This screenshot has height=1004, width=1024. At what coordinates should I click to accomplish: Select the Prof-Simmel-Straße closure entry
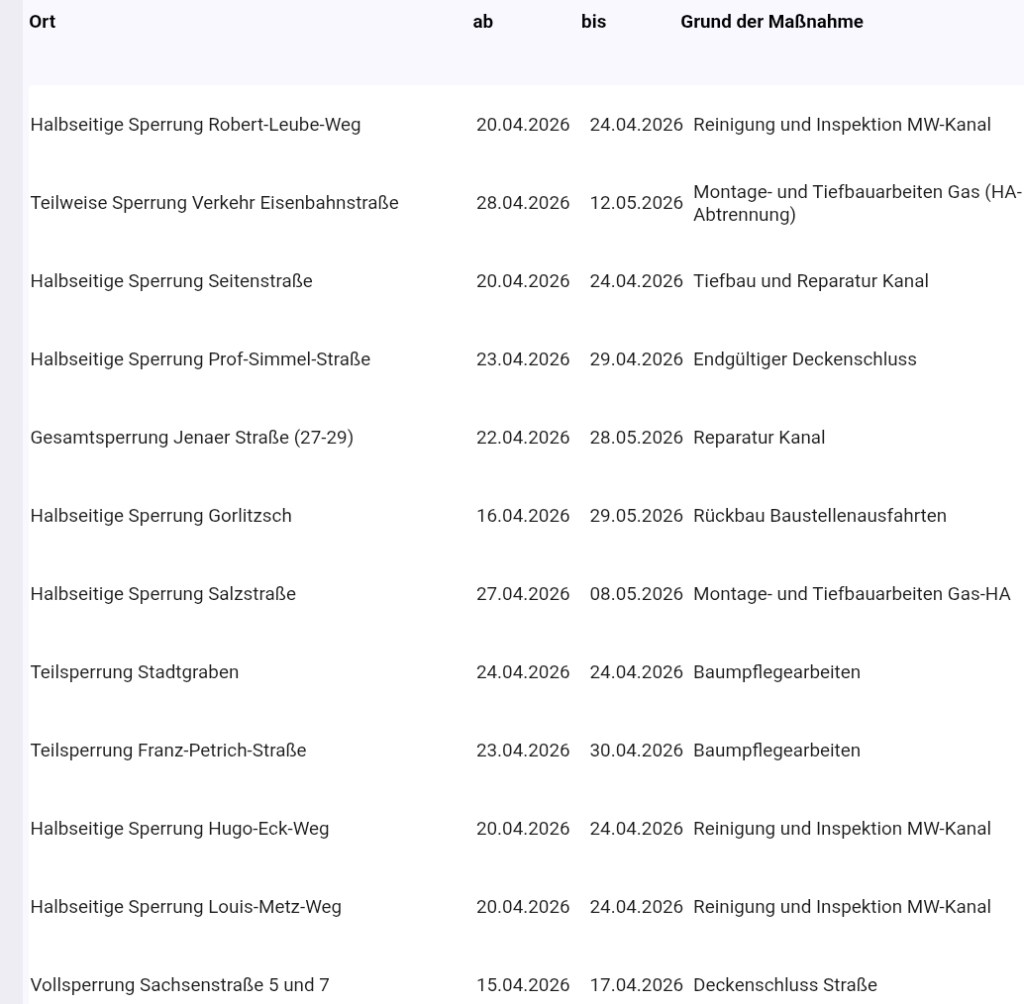point(200,359)
